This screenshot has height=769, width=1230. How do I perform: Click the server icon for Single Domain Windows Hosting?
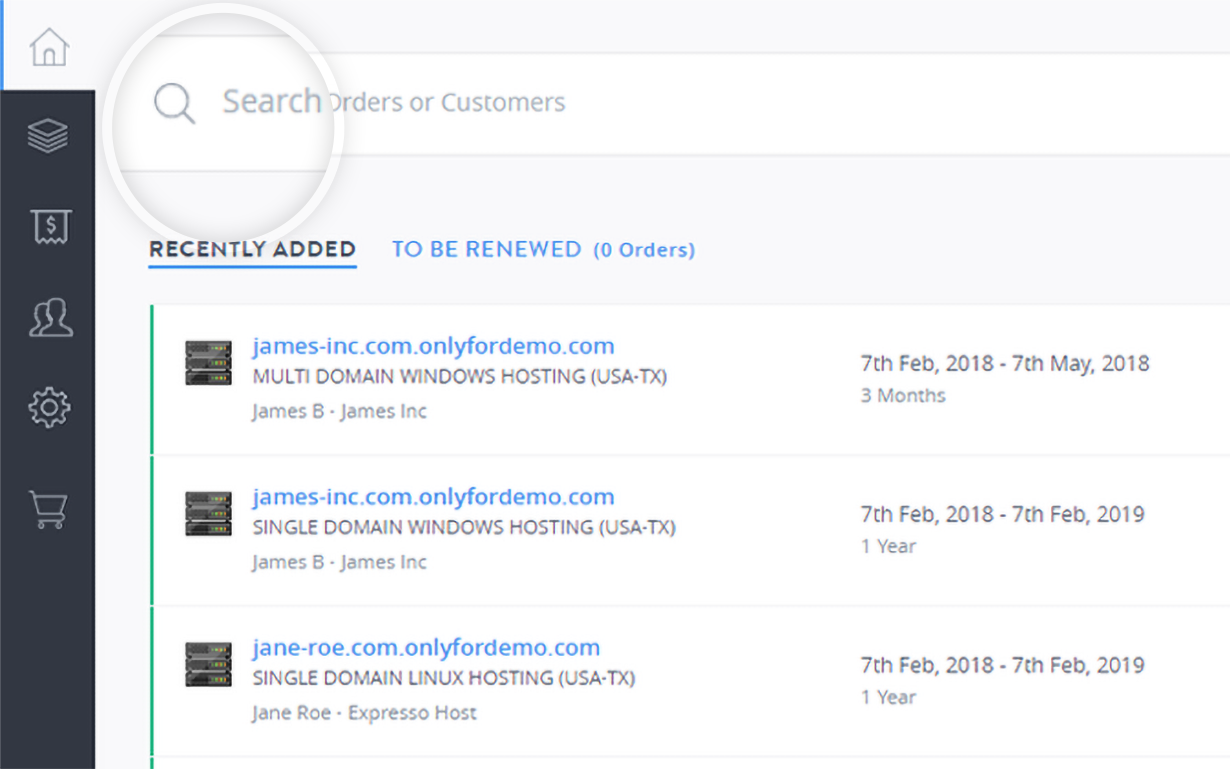(x=208, y=513)
